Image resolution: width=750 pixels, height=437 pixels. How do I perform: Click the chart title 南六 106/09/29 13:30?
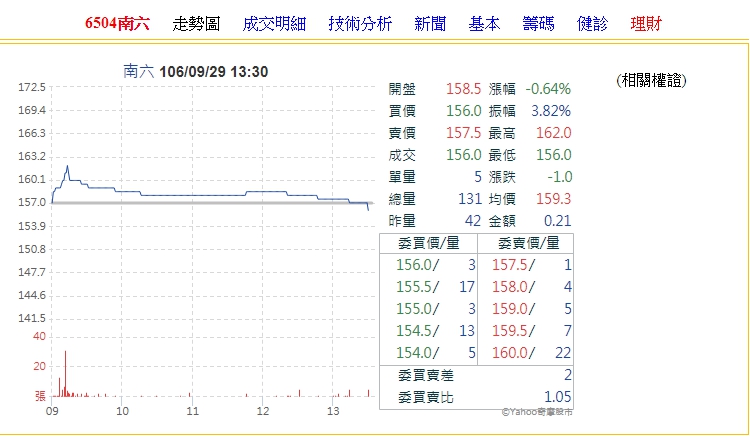click(196, 72)
